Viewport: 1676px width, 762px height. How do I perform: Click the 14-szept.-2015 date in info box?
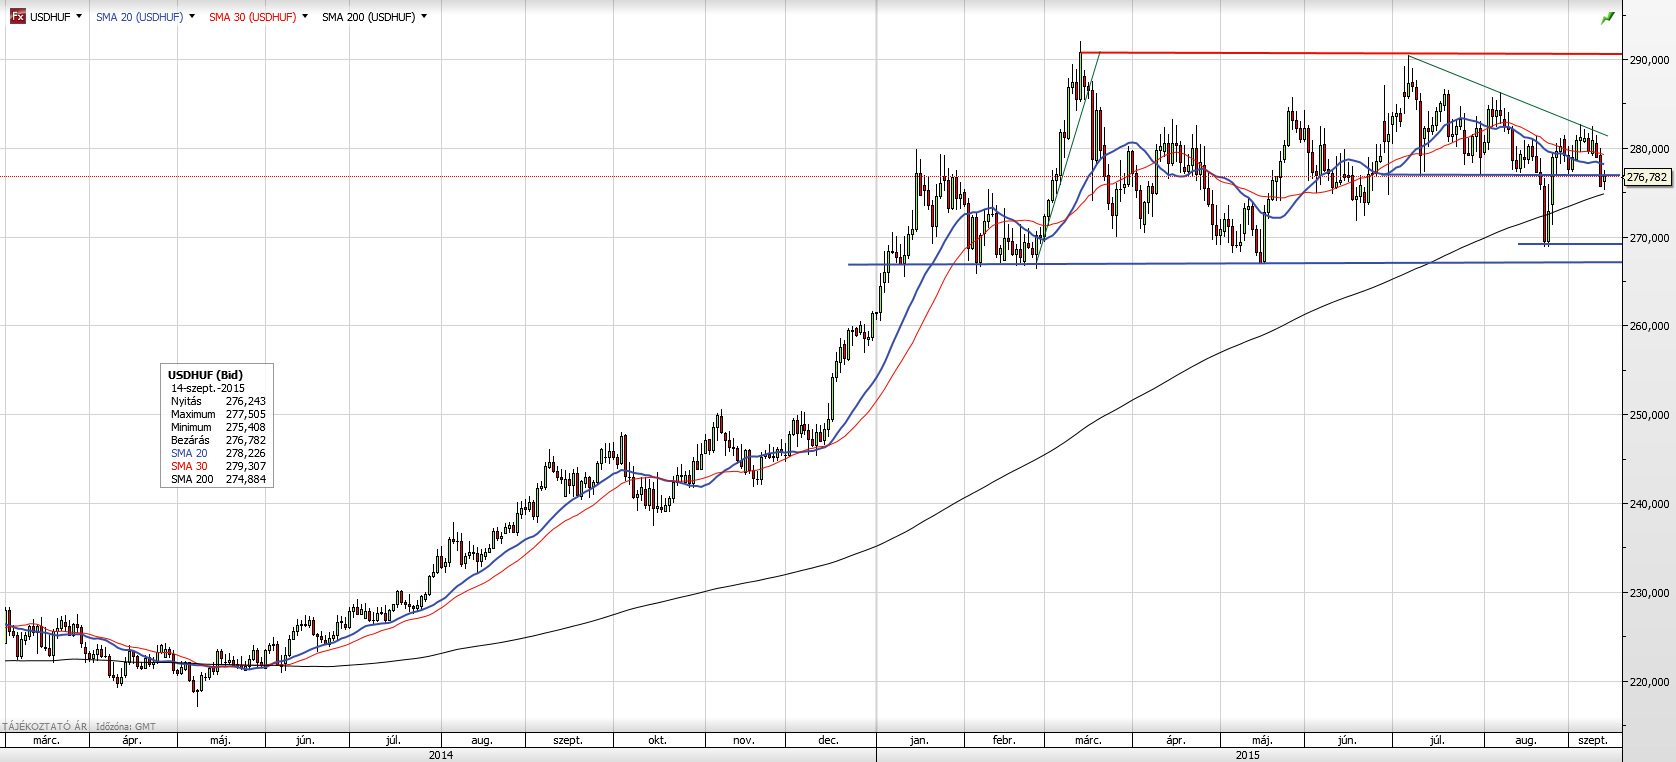tap(207, 388)
